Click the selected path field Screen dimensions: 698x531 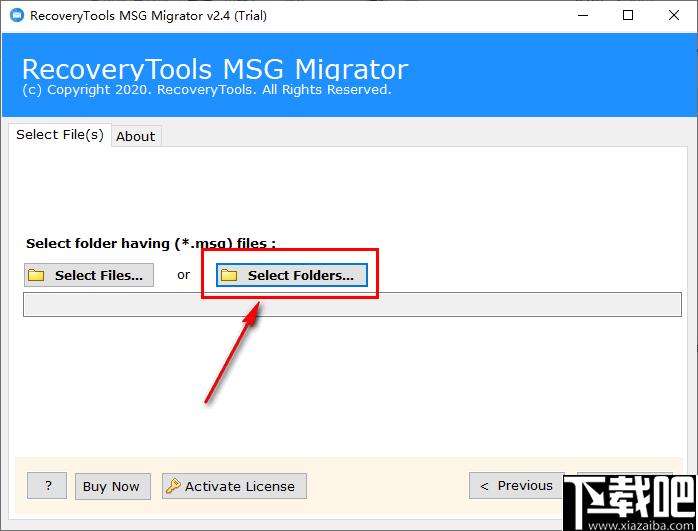point(352,304)
